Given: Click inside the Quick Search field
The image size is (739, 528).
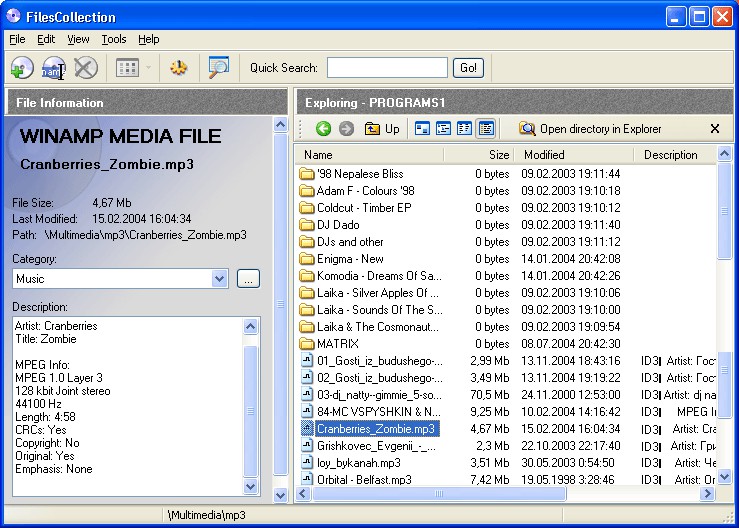Looking at the screenshot, I should point(387,68).
